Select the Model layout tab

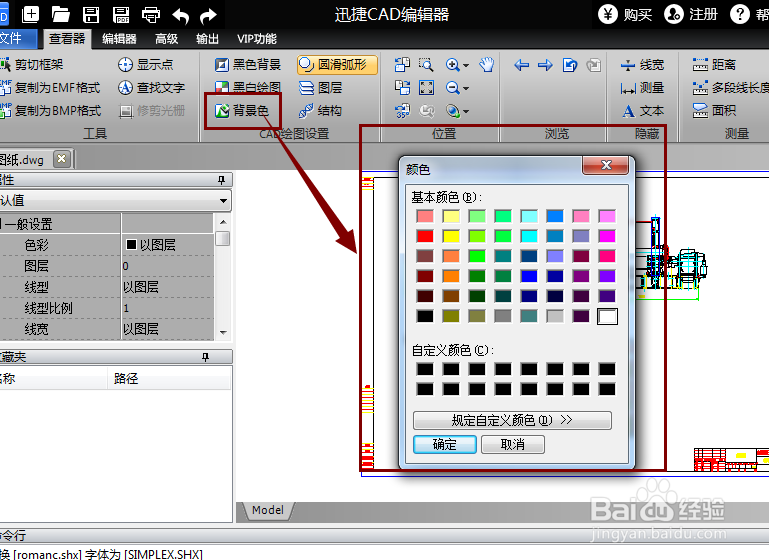(268, 510)
